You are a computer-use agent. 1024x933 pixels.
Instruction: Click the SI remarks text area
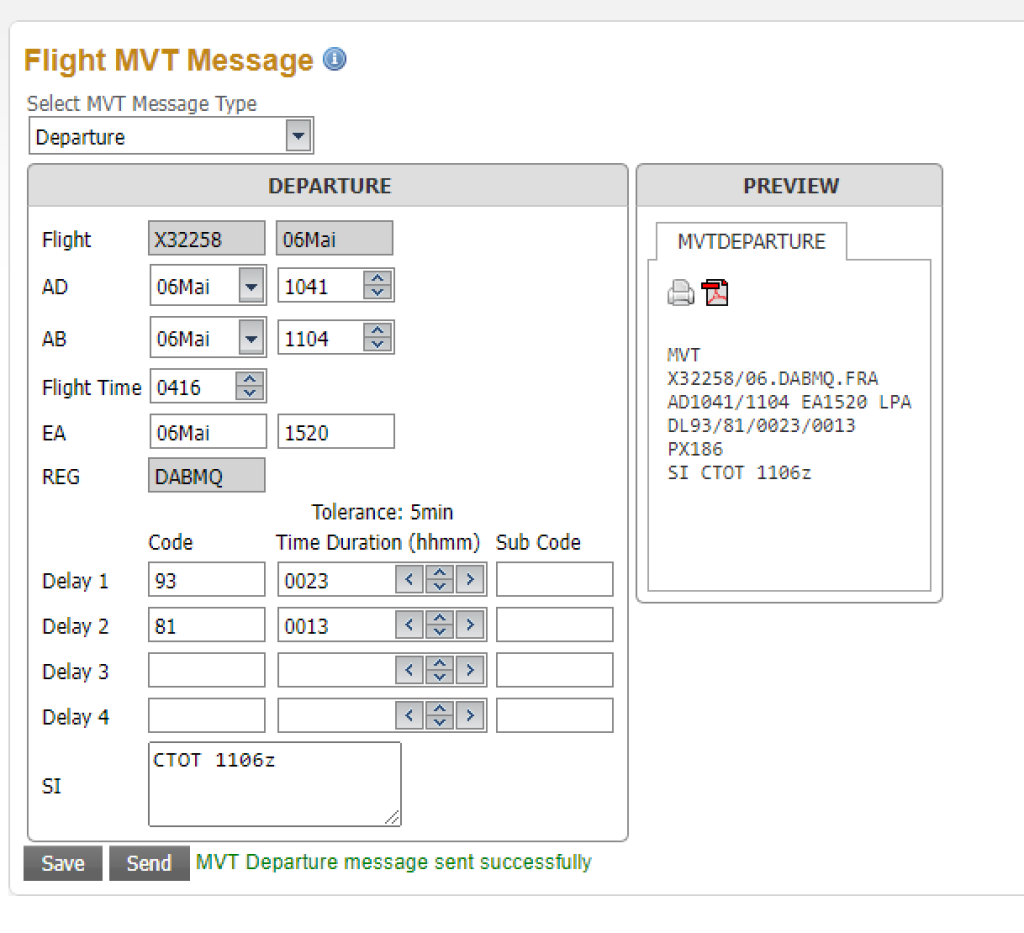tap(274, 784)
